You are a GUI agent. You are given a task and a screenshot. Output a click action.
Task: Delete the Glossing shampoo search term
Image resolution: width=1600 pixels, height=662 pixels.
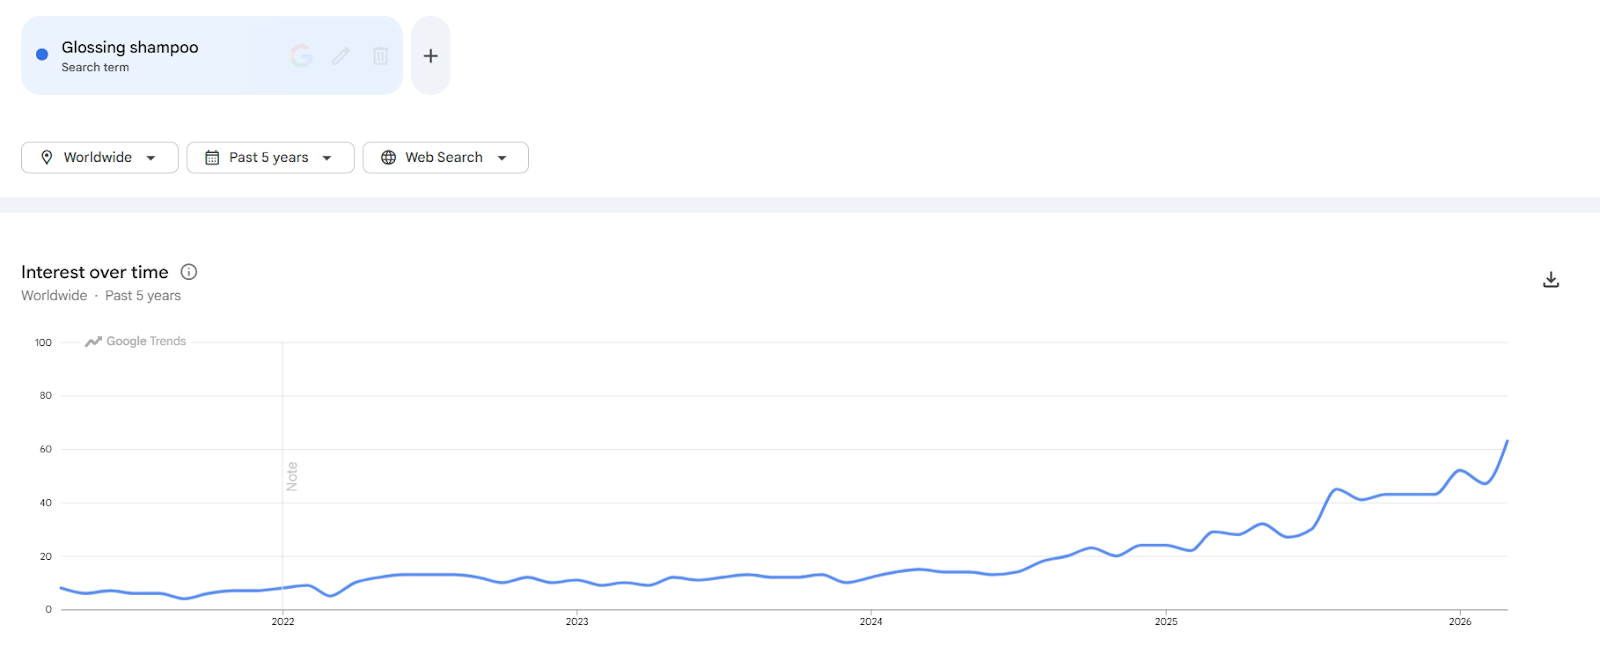coord(380,56)
